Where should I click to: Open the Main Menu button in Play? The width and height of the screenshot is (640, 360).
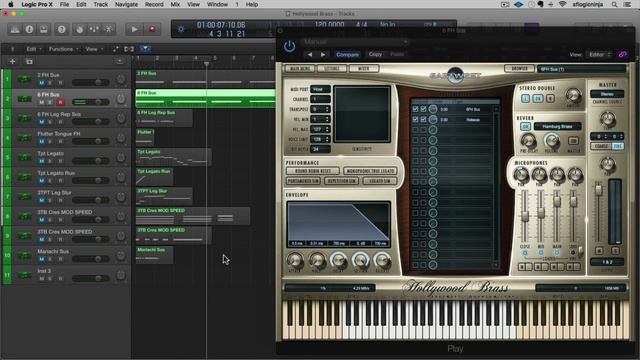pos(300,69)
